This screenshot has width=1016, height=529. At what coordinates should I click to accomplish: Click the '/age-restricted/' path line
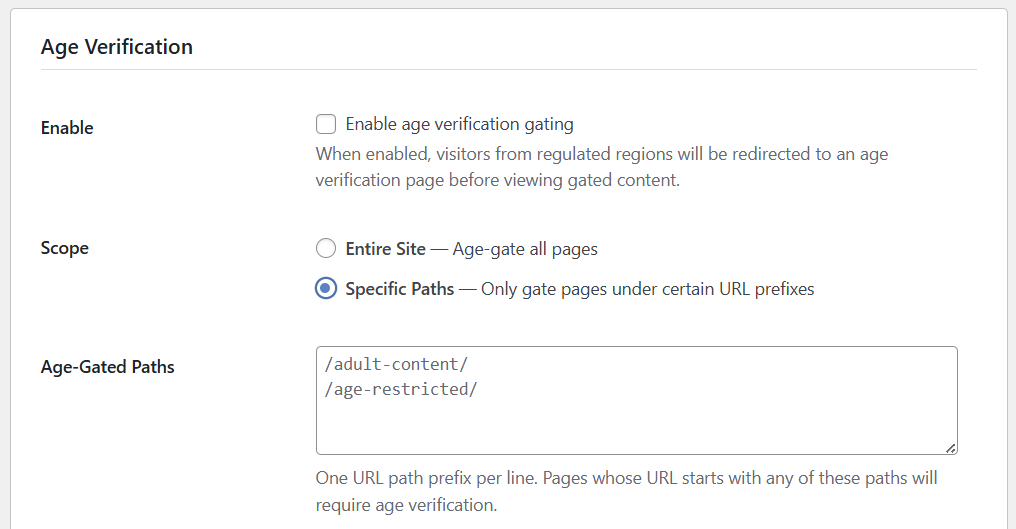(x=401, y=389)
